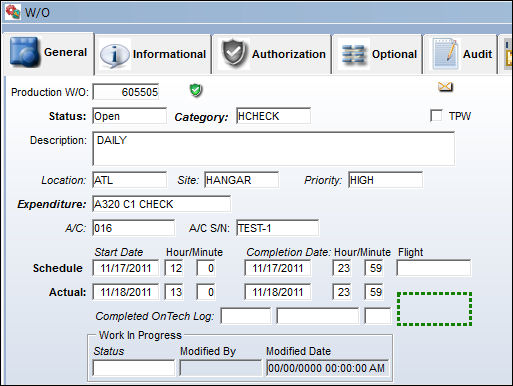Click the Schedule completion minute field 59
The height and width of the screenshot is (386, 513).
click(374, 268)
